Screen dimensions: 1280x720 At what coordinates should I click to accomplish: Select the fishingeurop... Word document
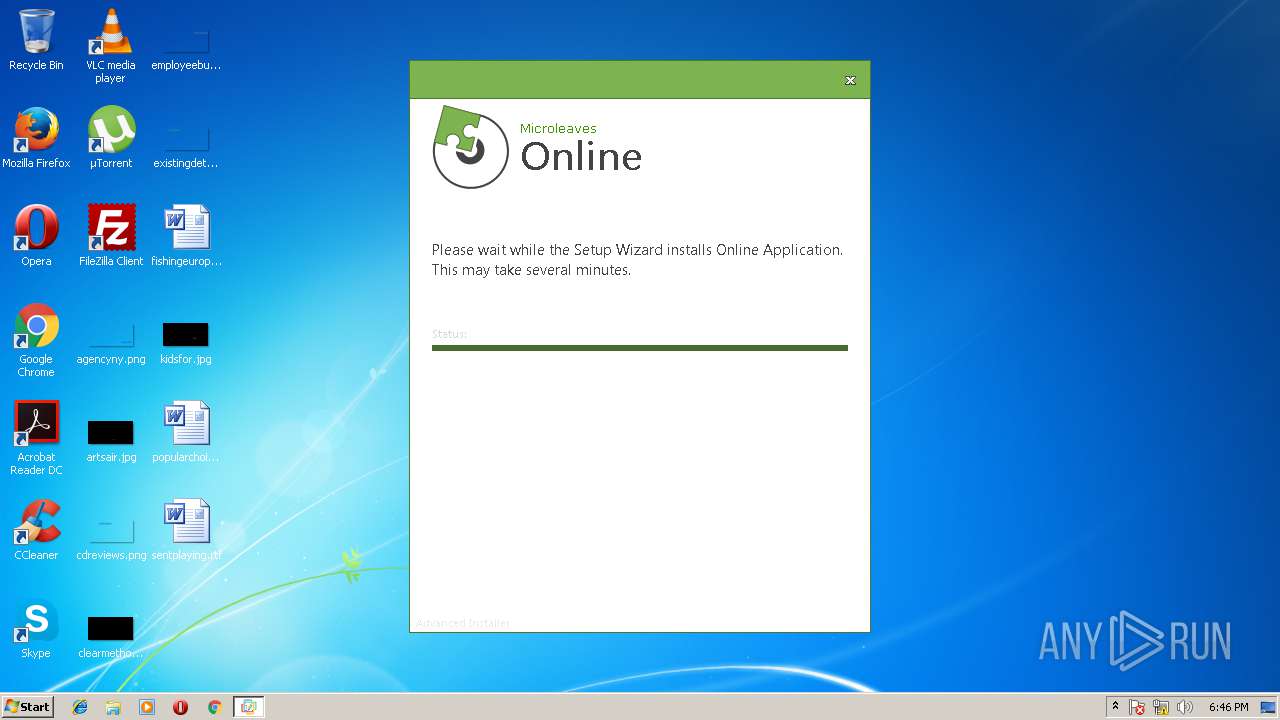(x=186, y=236)
